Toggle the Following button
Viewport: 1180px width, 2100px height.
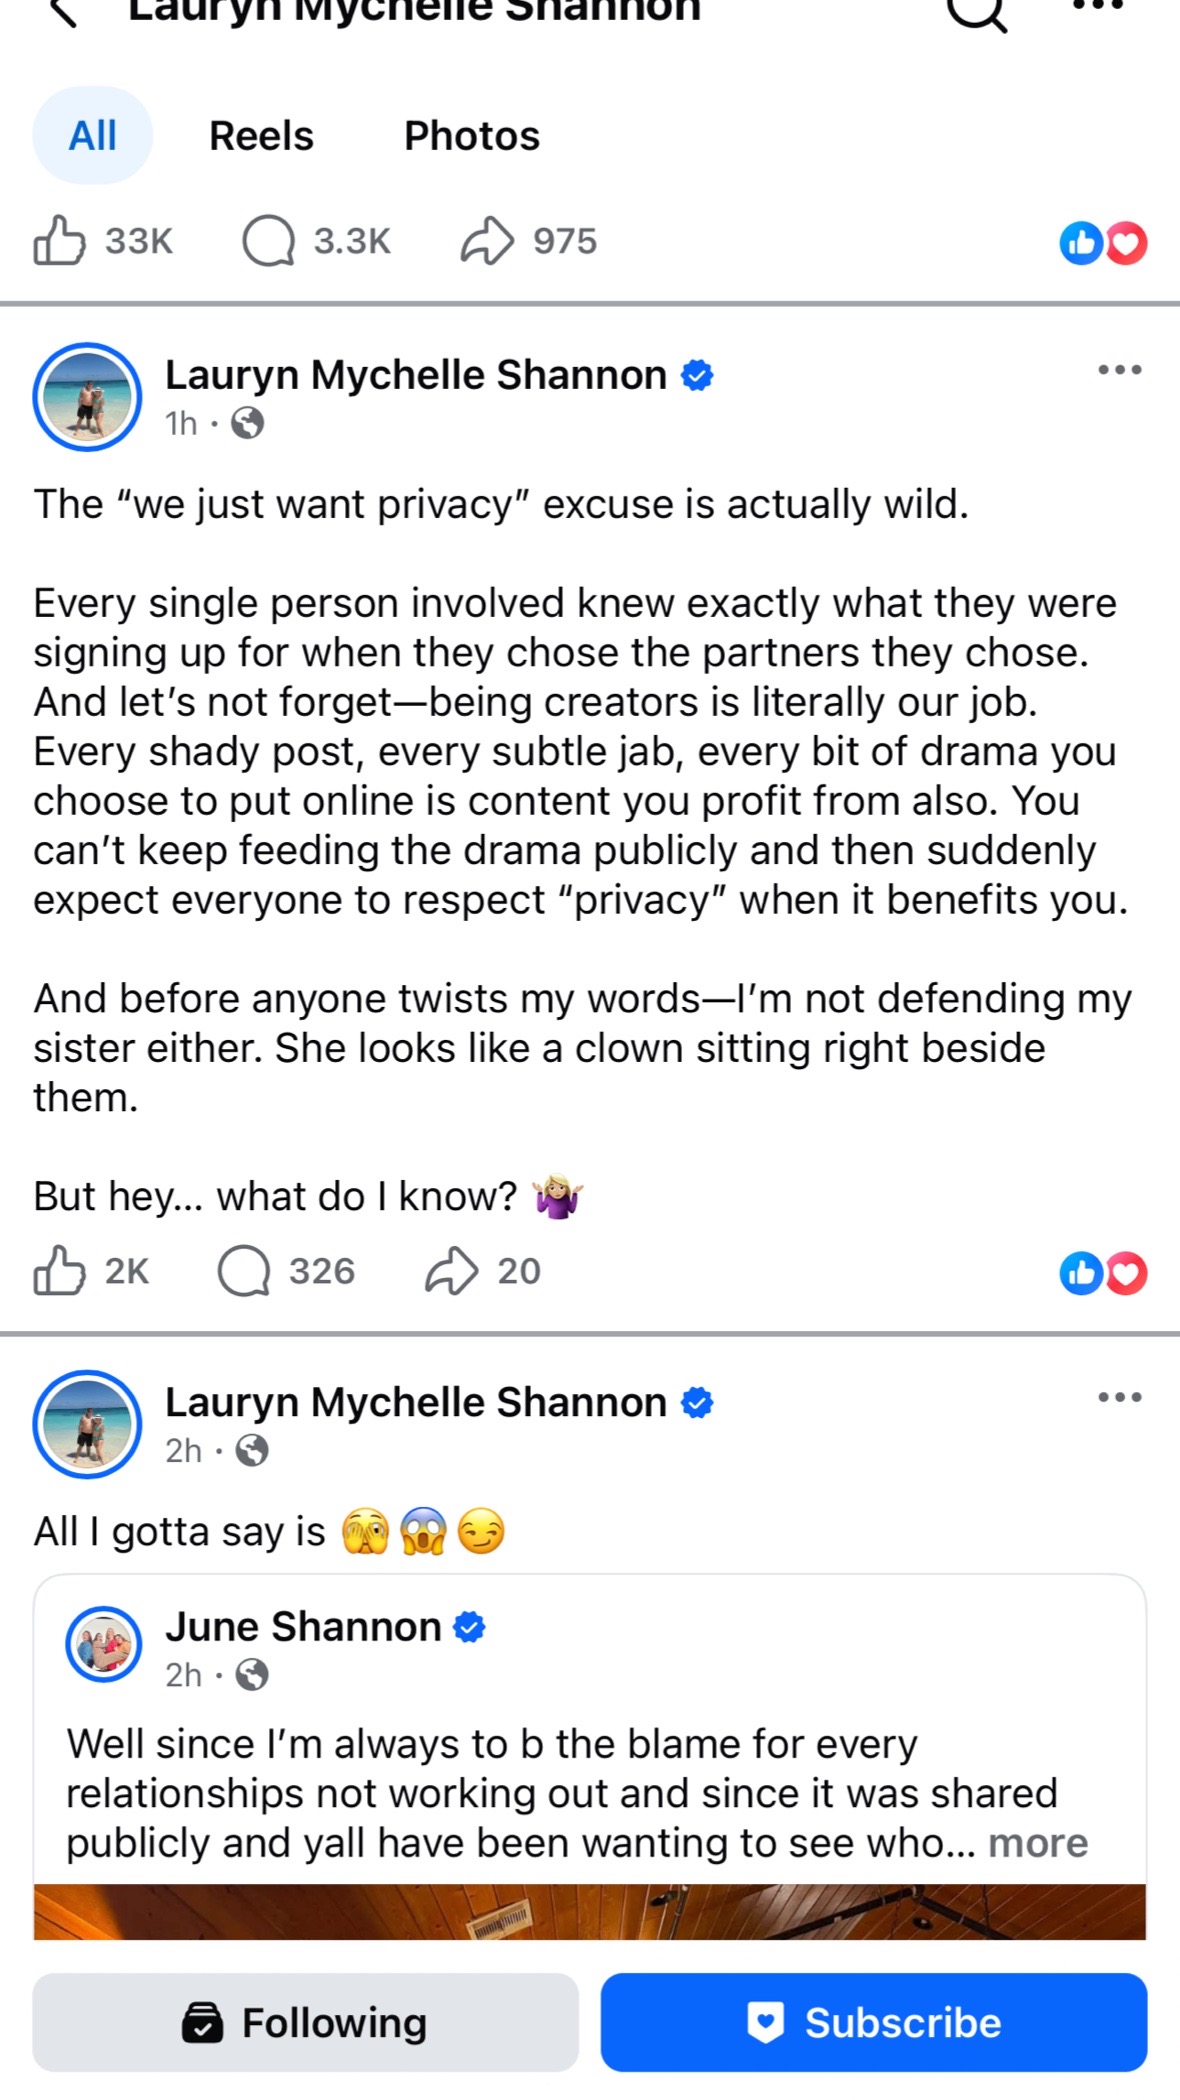(306, 2022)
